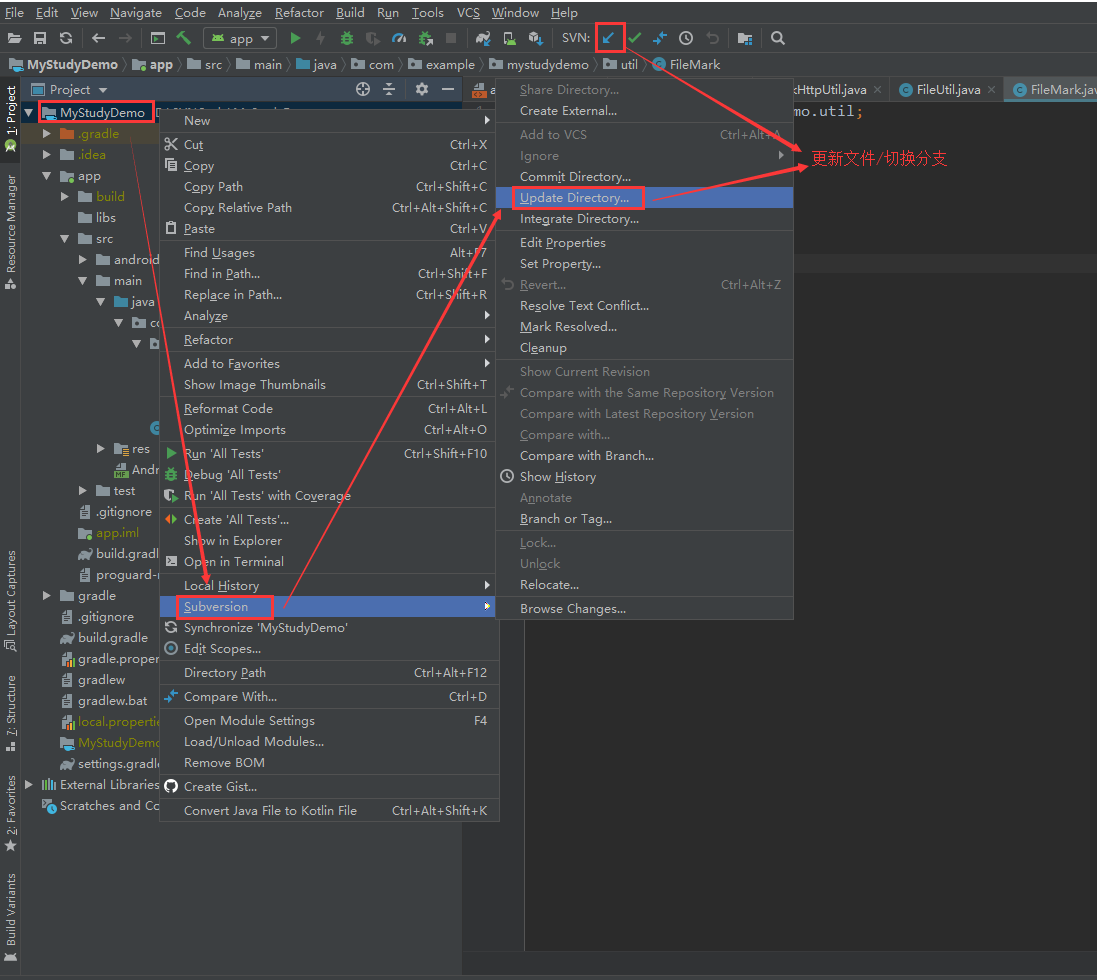Navigate back with the left arrow
The height and width of the screenshot is (980, 1097).
coord(99,38)
